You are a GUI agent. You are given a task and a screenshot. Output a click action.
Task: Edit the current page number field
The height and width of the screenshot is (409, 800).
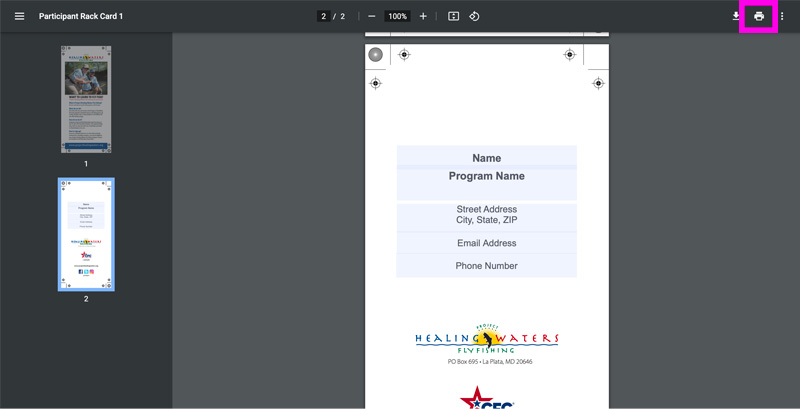point(323,16)
